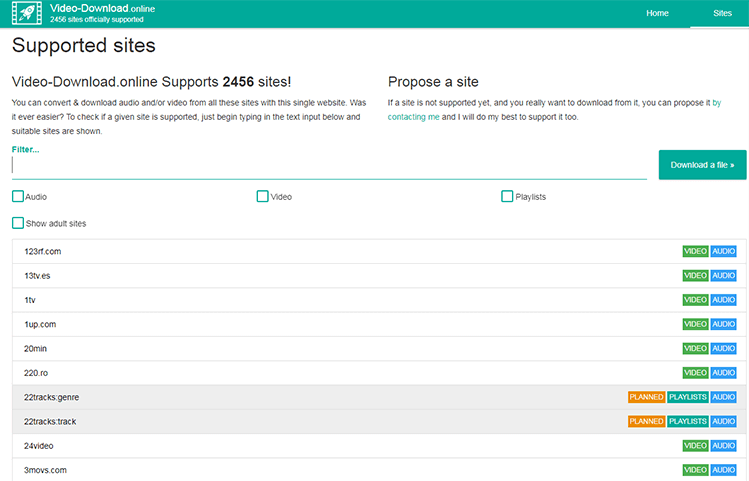Click AUDIO badge on 13tv.es row

[723, 276]
